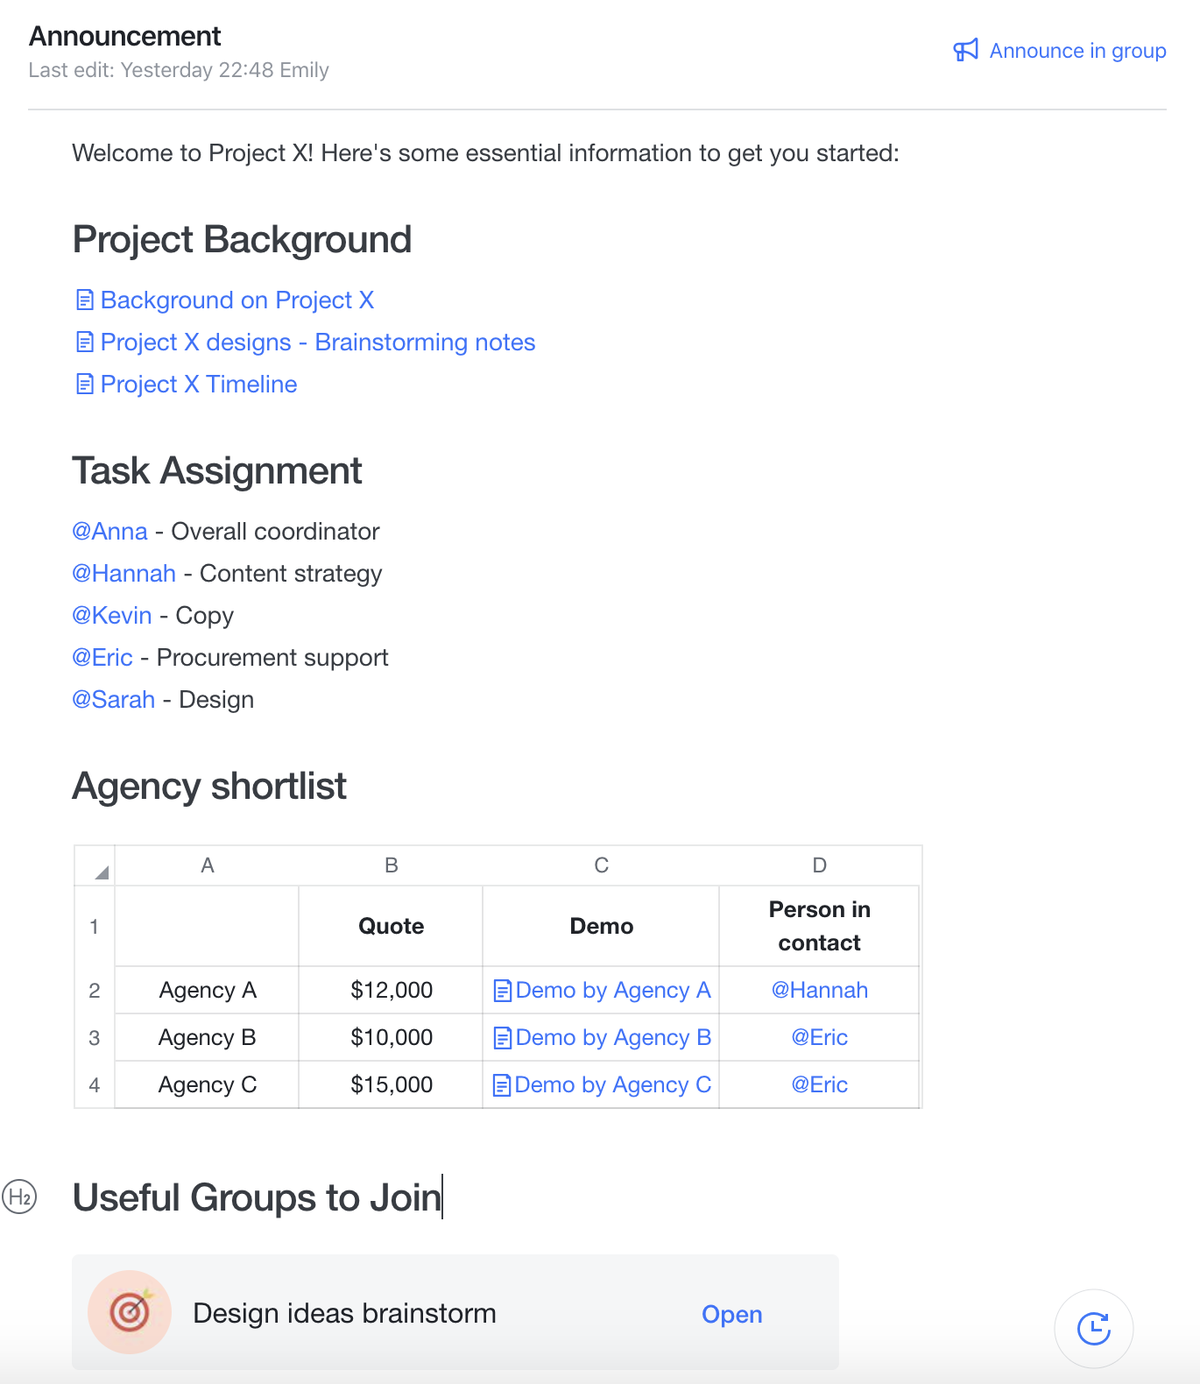Image resolution: width=1200 pixels, height=1384 pixels.
Task: Select column B header of the table
Action: pos(390,865)
